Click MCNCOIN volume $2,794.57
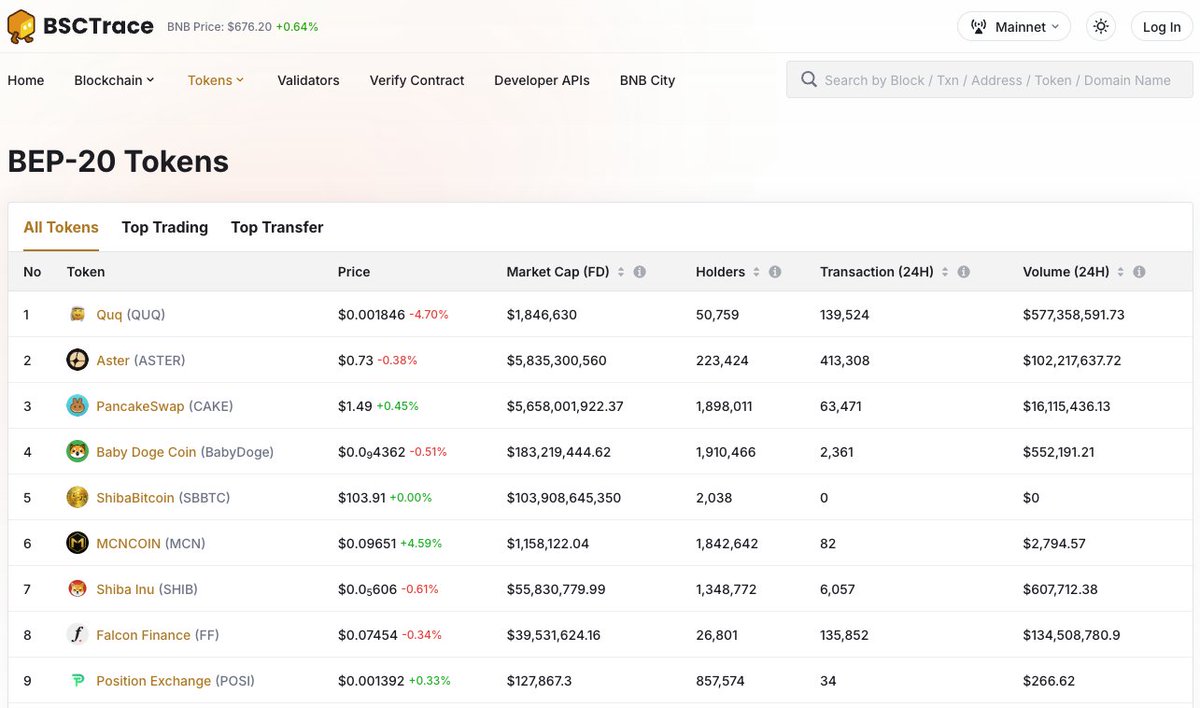This screenshot has height=708, width=1200. (x=1054, y=543)
